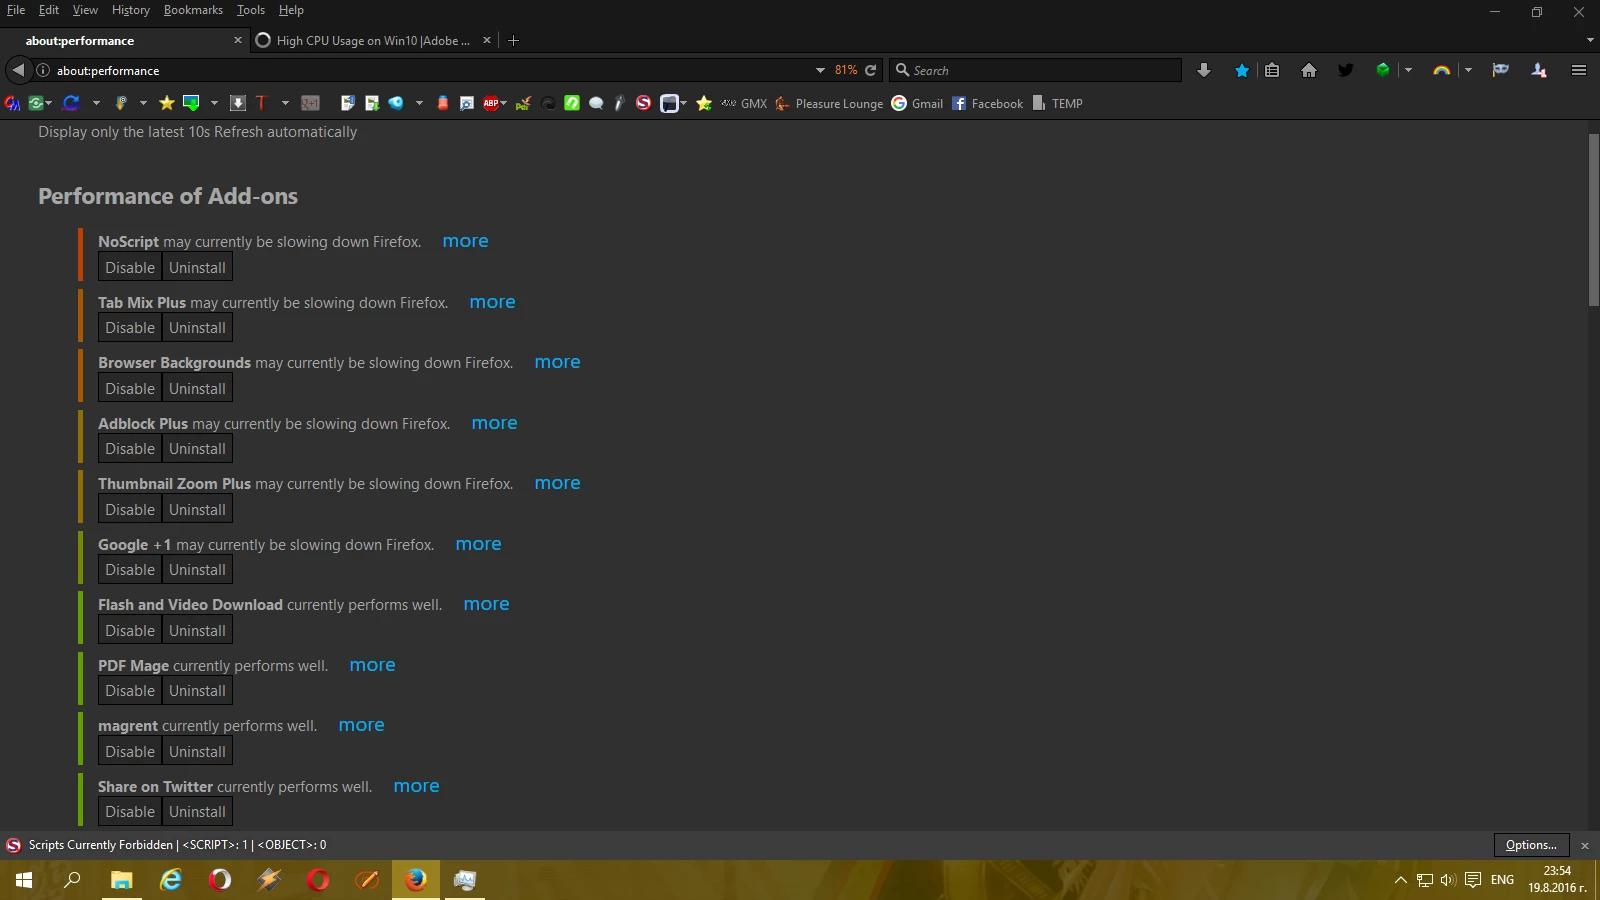Open URL bar history dropdown arrow
Image resolution: width=1600 pixels, height=900 pixels.
(820, 70)
